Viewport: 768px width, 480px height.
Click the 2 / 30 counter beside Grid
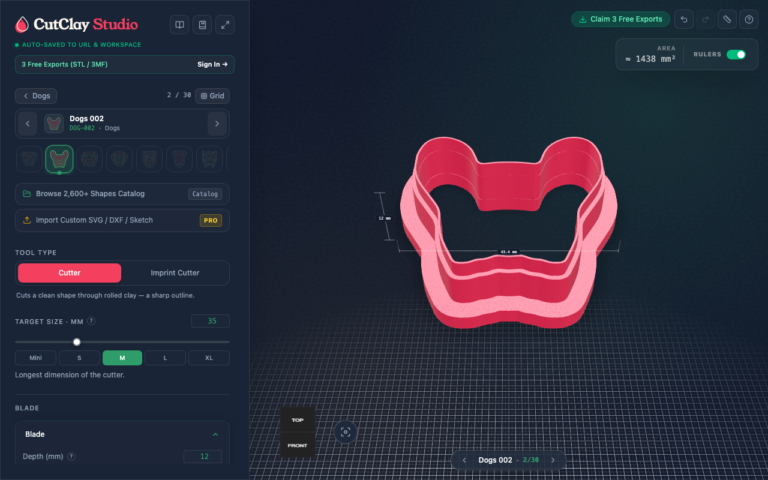(179, 95)
